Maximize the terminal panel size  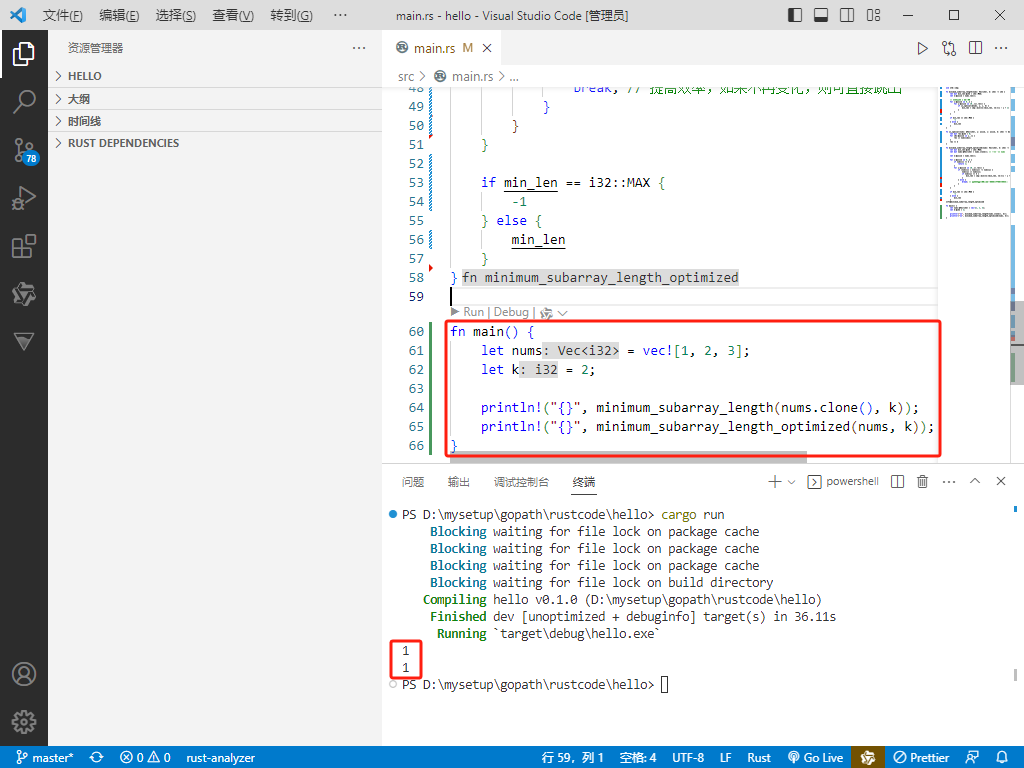point(975,482)
